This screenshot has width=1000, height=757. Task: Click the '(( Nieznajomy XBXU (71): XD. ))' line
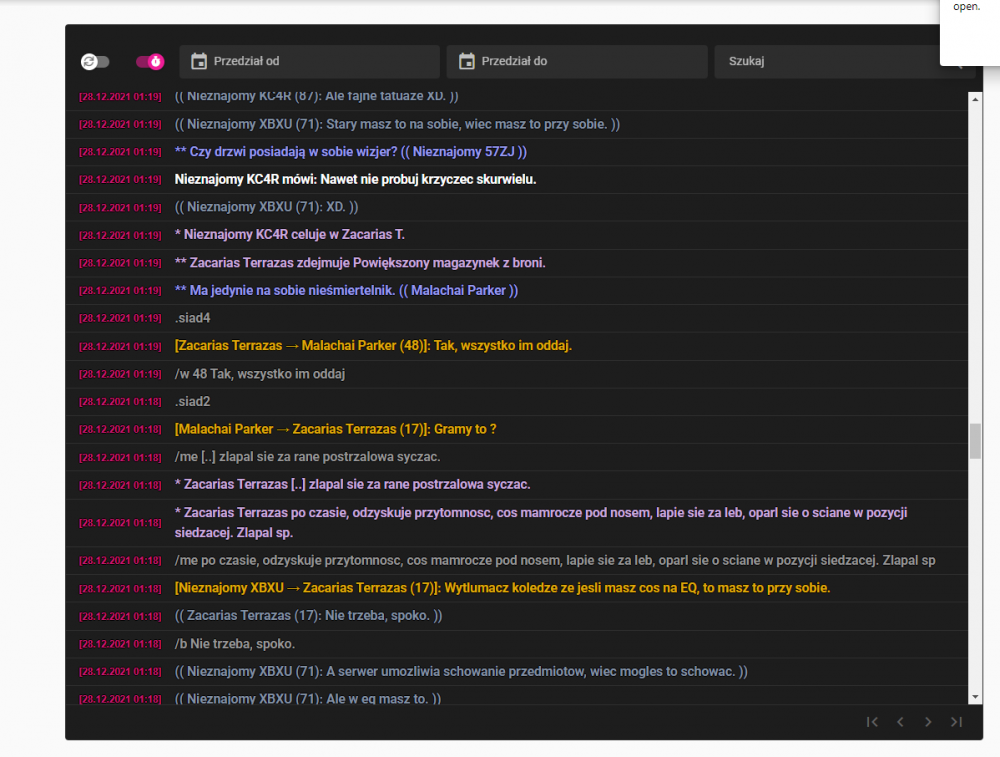tap(266, 207)
